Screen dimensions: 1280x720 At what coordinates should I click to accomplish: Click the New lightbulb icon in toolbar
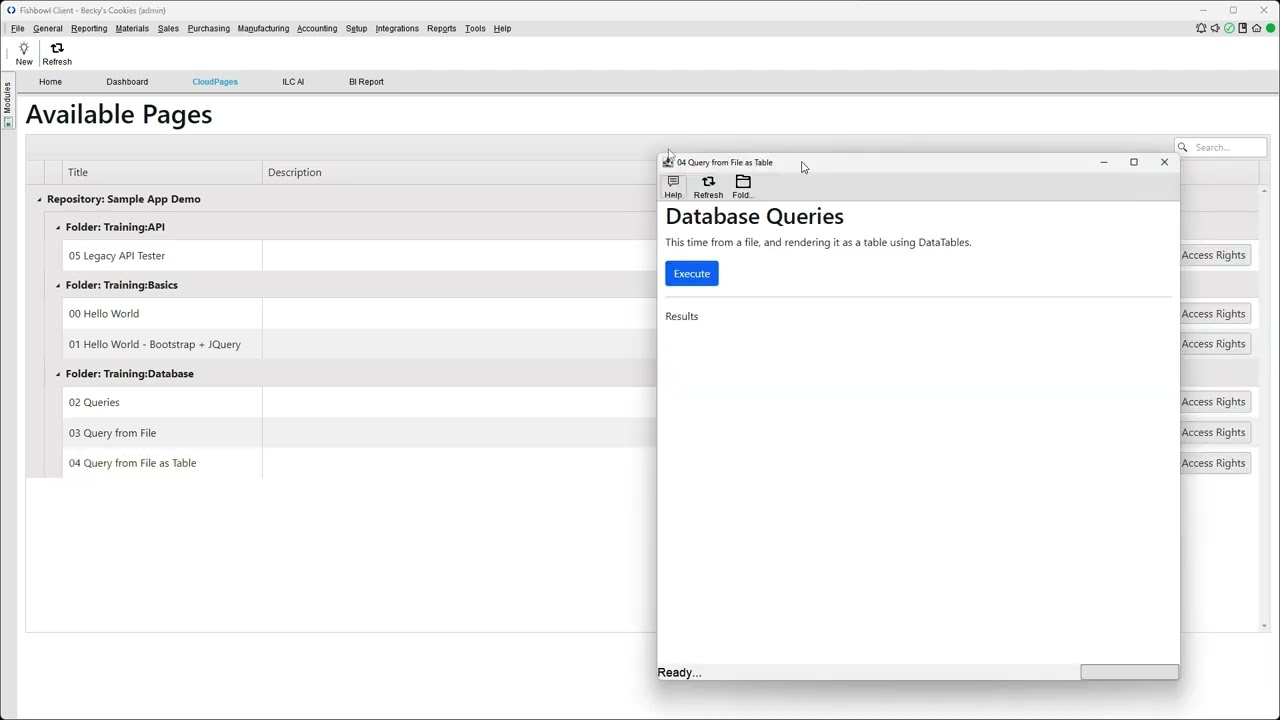[x=24, y=48]
